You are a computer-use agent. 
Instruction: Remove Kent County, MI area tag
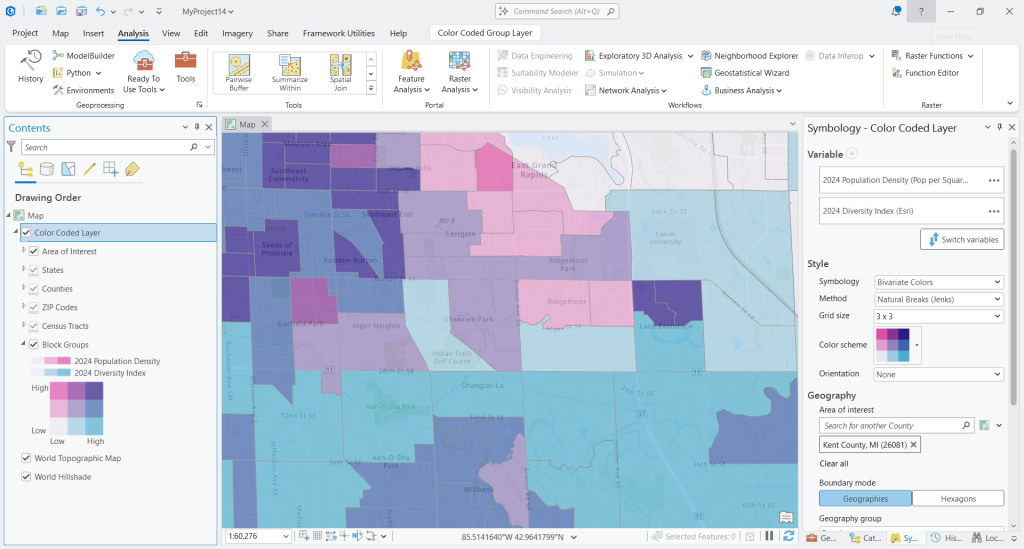[x=914, y=445]
